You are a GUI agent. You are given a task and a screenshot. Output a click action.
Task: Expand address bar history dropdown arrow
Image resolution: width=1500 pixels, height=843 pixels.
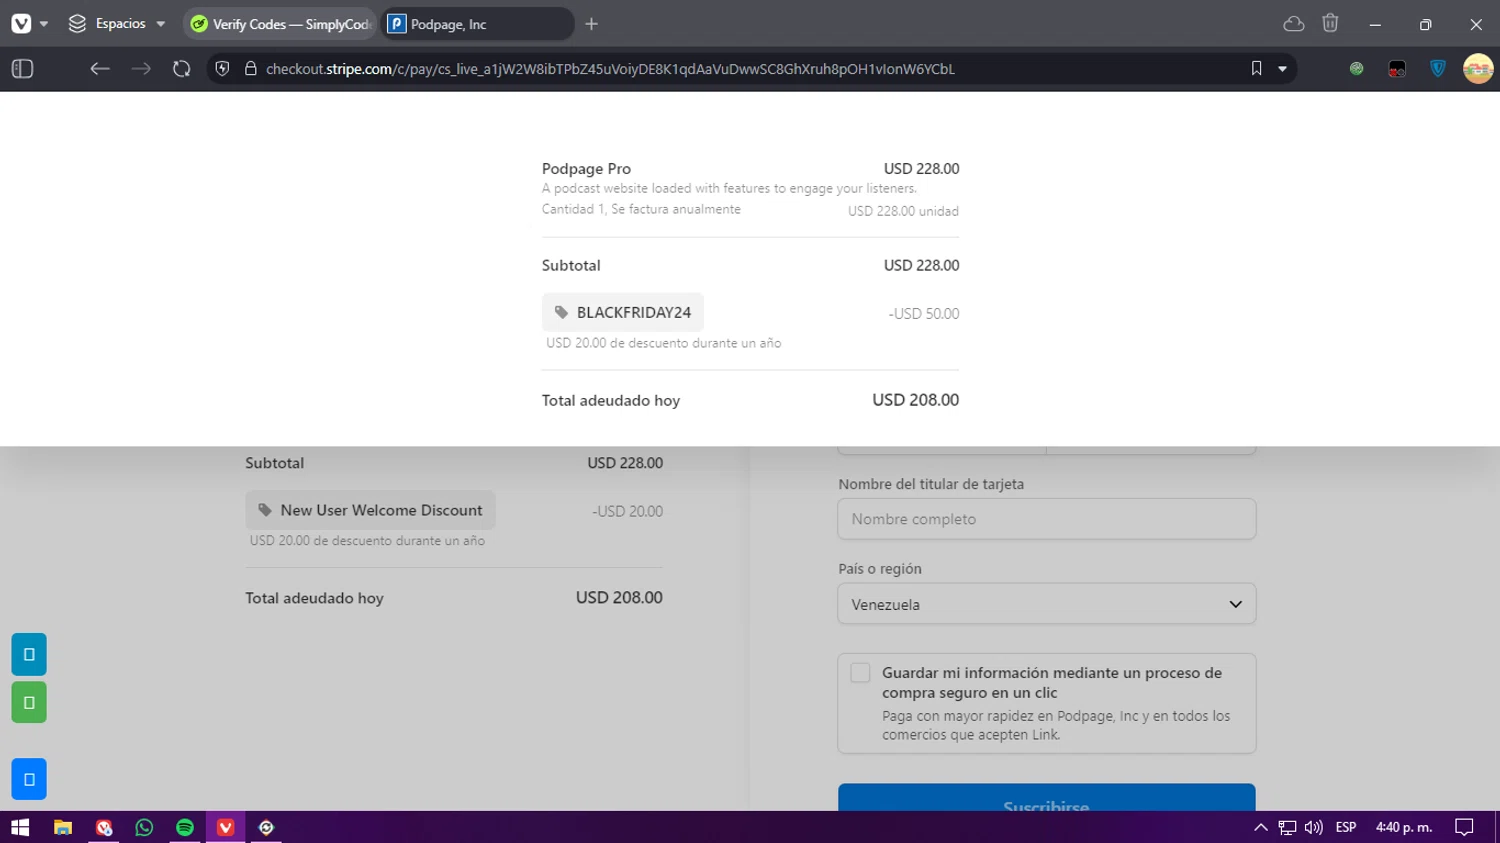click(1282, 69)
